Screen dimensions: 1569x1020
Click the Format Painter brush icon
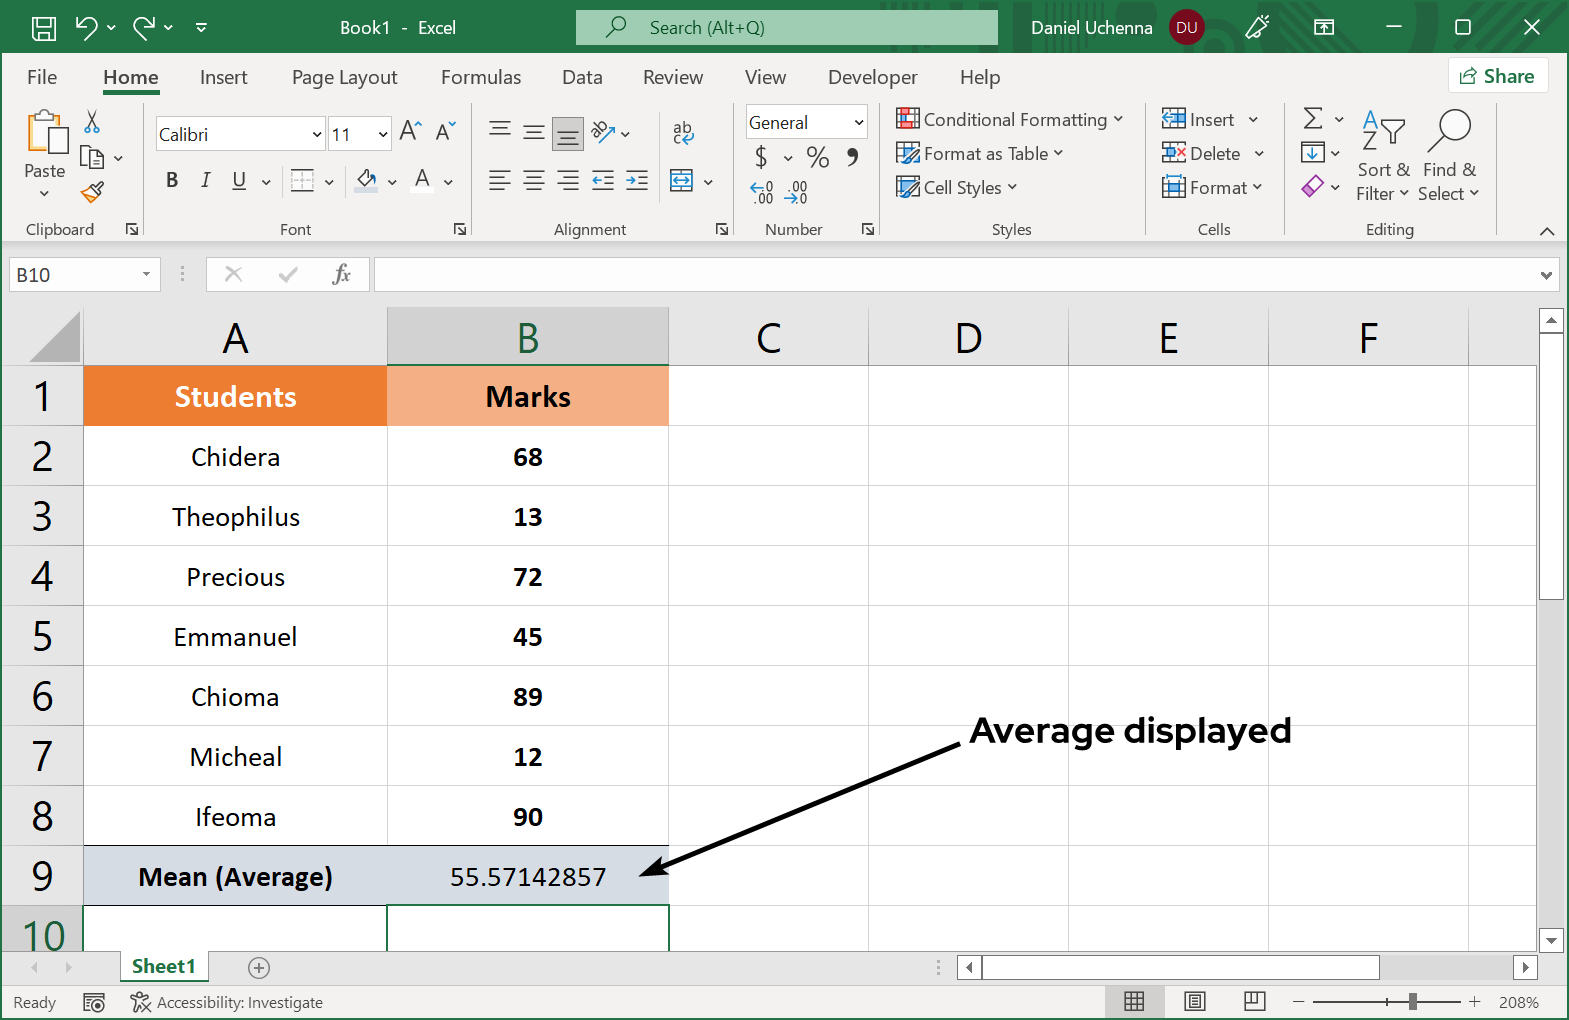(x=93, y=192)
